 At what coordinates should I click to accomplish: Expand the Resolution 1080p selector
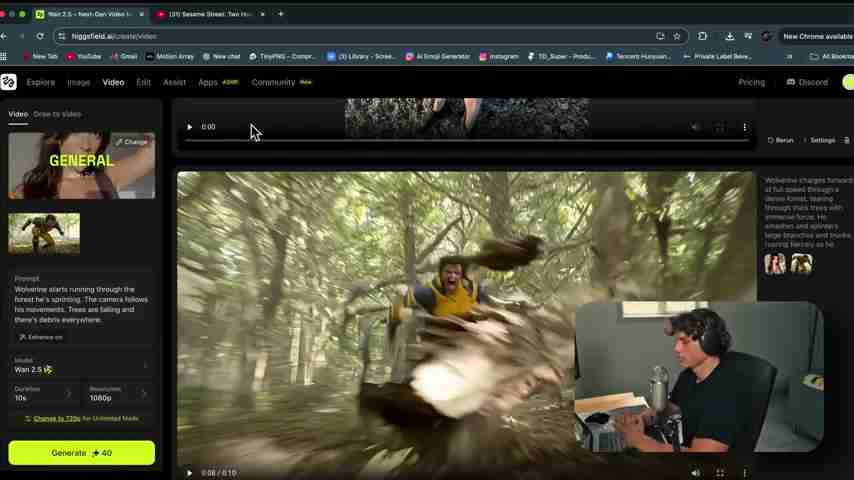[119, 393]
